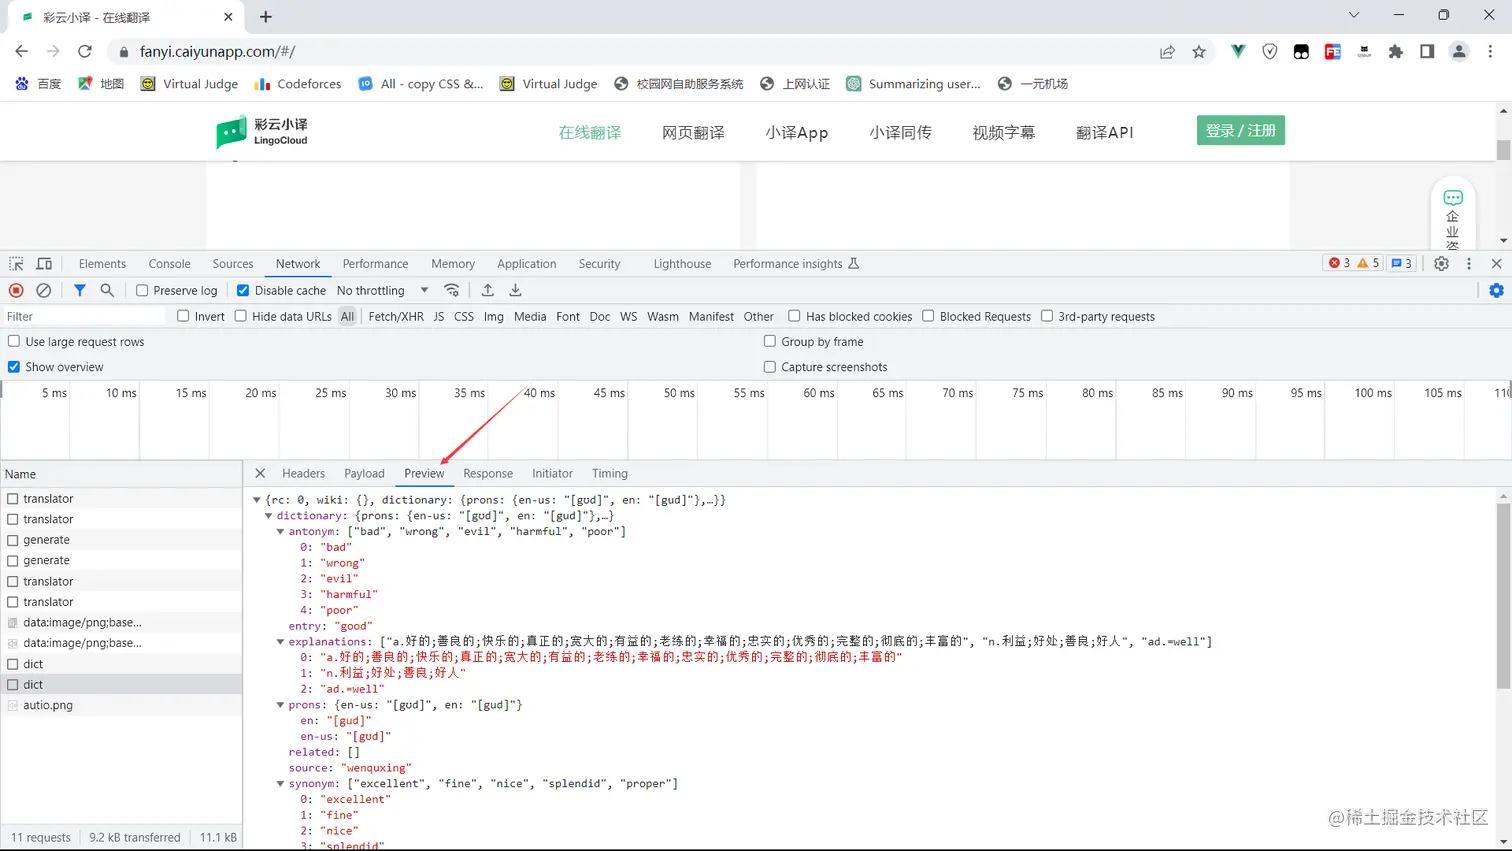The width and height of the screenshot is (1512, 851).
Task: Open the No throttling dropdown
Action: click(x=382, y=290)
